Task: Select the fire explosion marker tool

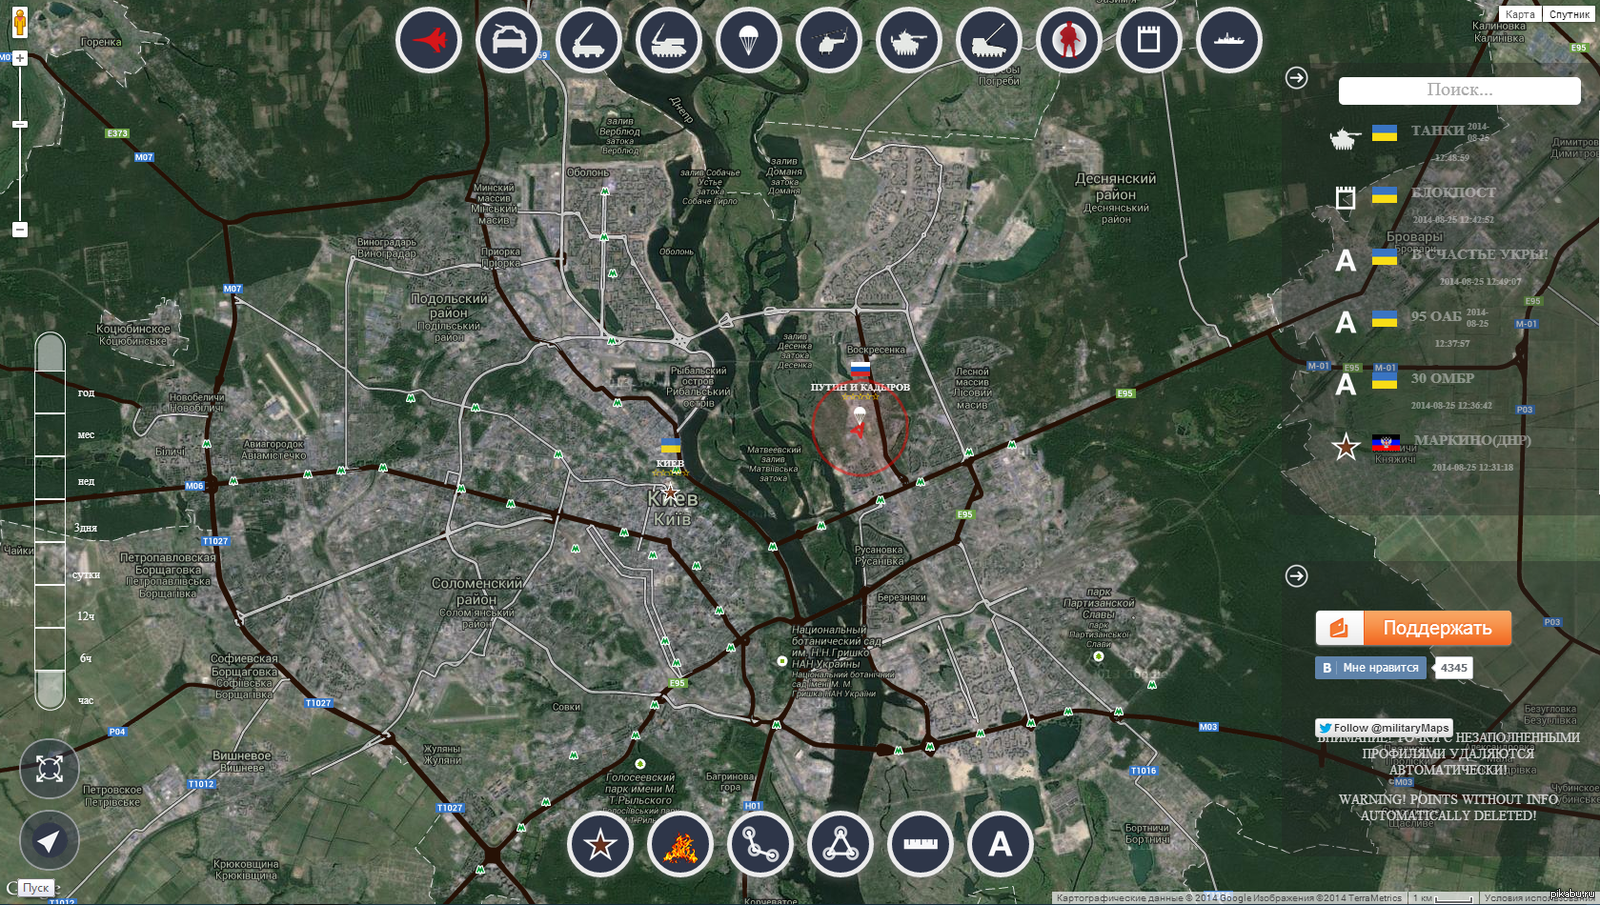Action: click(x=680, y=845)
